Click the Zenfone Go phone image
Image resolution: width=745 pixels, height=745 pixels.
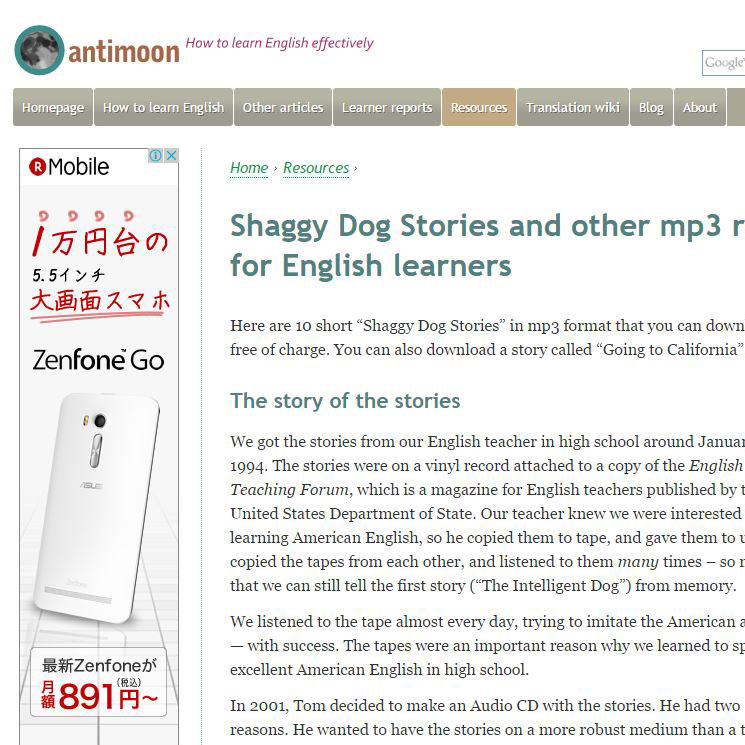(x=96, y=507)
